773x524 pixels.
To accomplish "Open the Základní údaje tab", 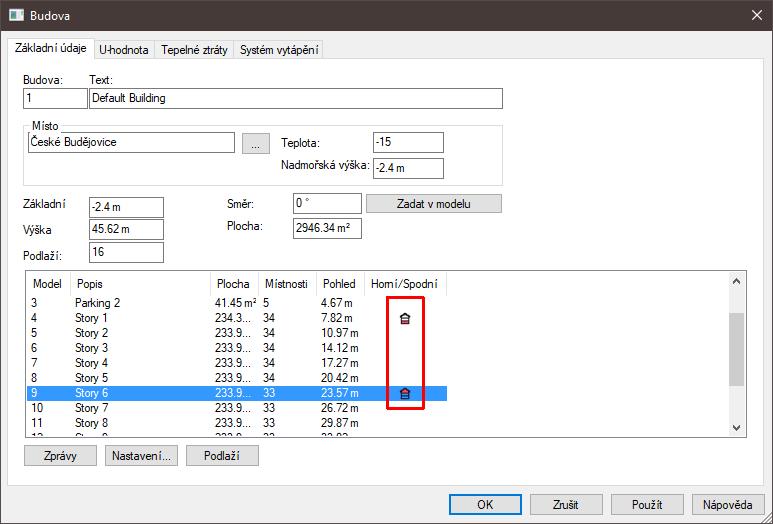I will tap(51, 49).
